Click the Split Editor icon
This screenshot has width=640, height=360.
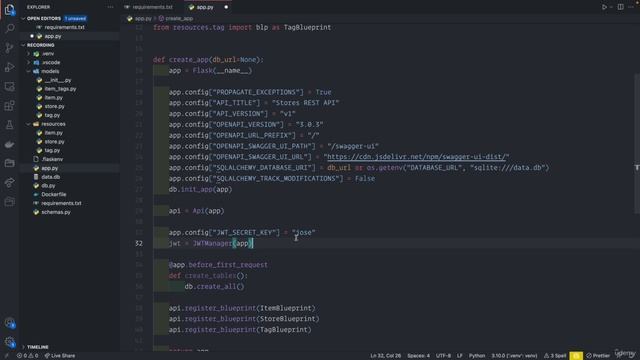pos(620,7)
